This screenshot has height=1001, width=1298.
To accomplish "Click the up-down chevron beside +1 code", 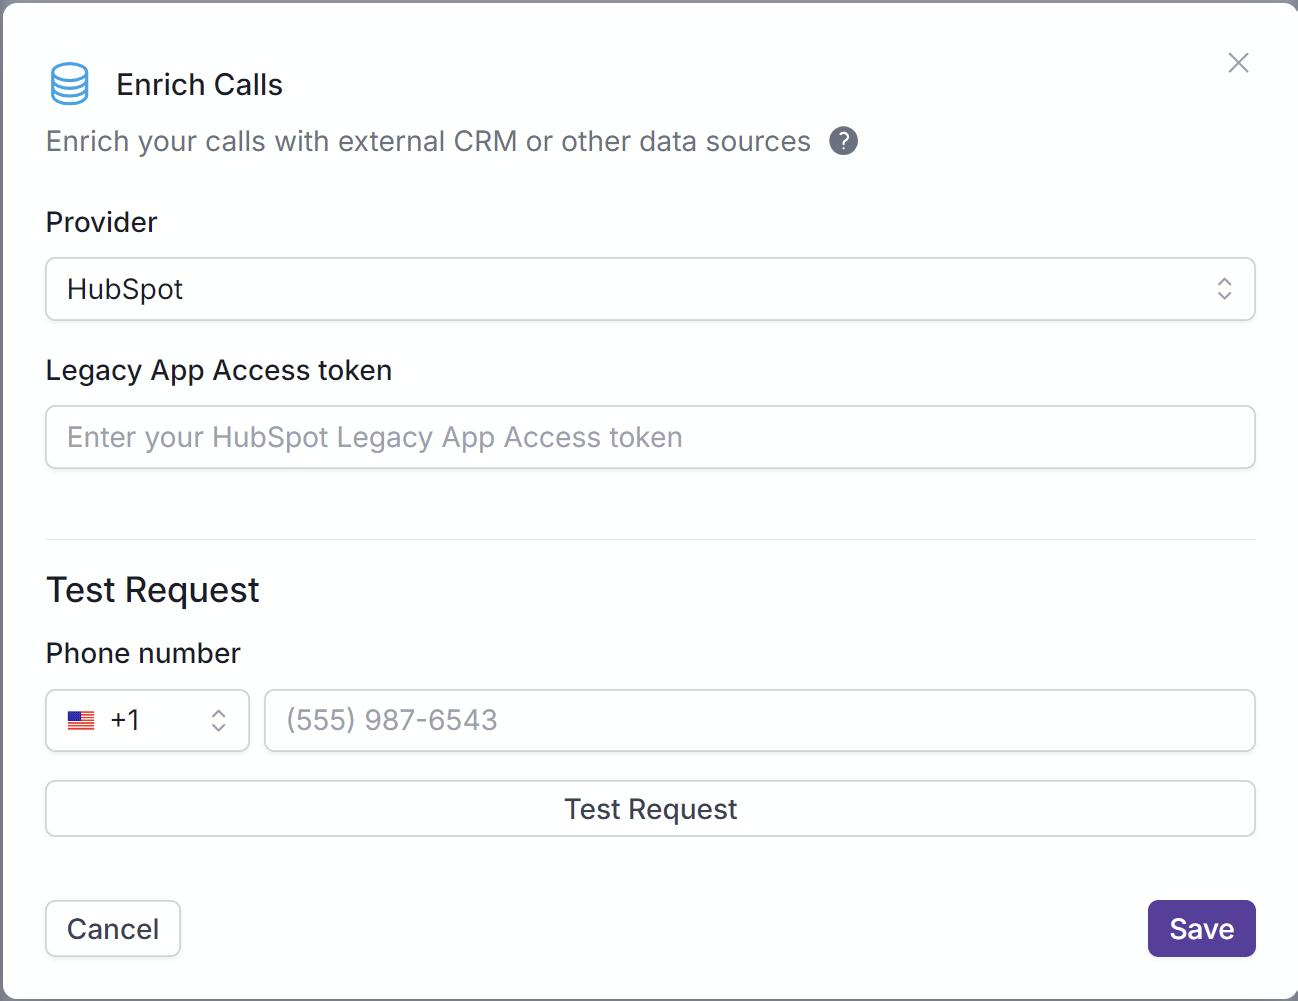I will [218, 720].
